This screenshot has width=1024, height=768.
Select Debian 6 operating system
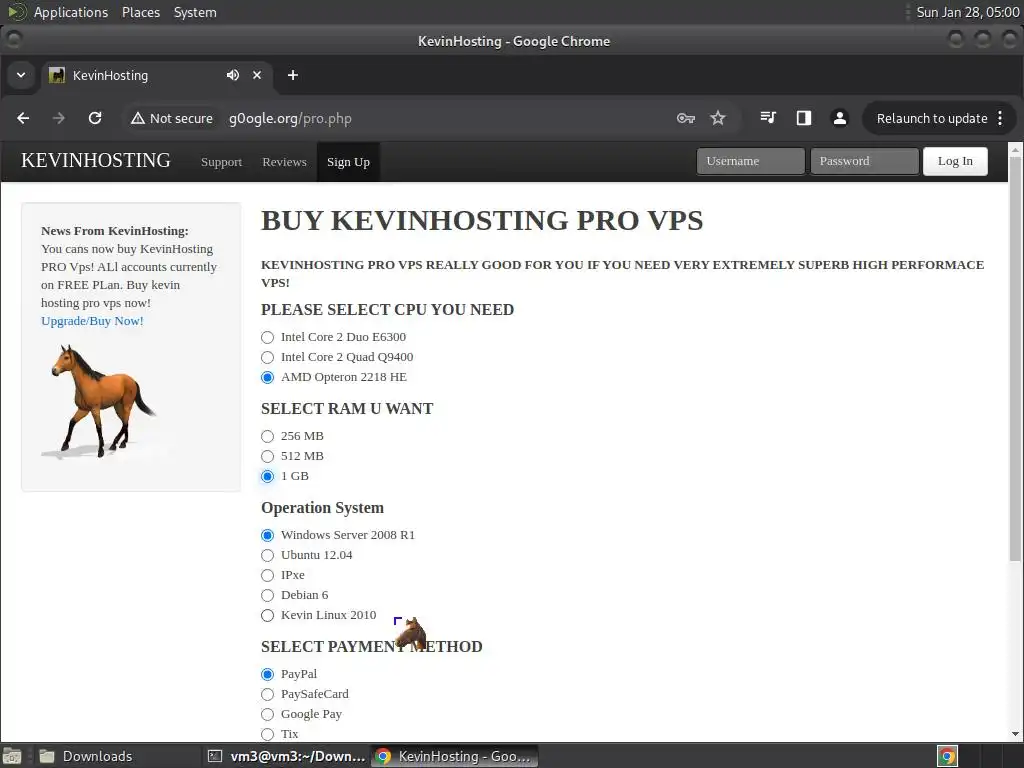[267, 596]
